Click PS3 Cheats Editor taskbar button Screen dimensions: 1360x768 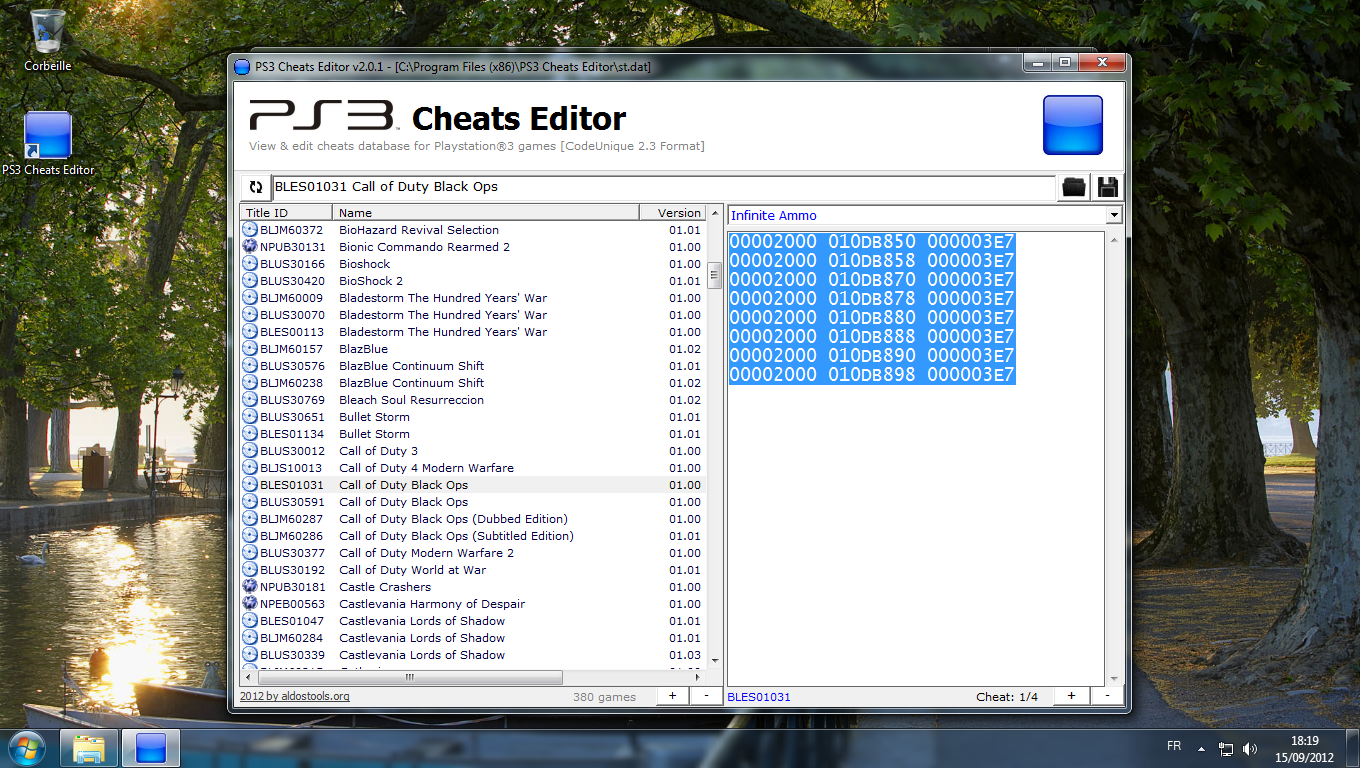point(151,748)
